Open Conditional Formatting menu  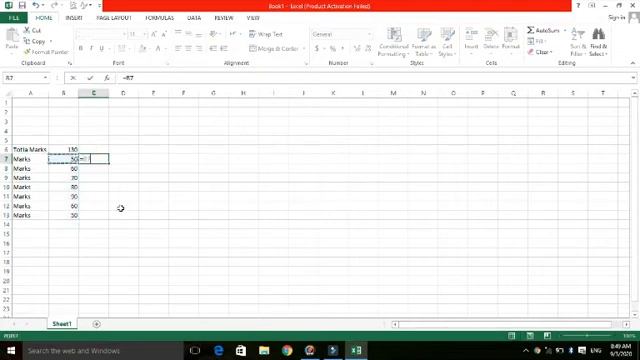[393, 42]
